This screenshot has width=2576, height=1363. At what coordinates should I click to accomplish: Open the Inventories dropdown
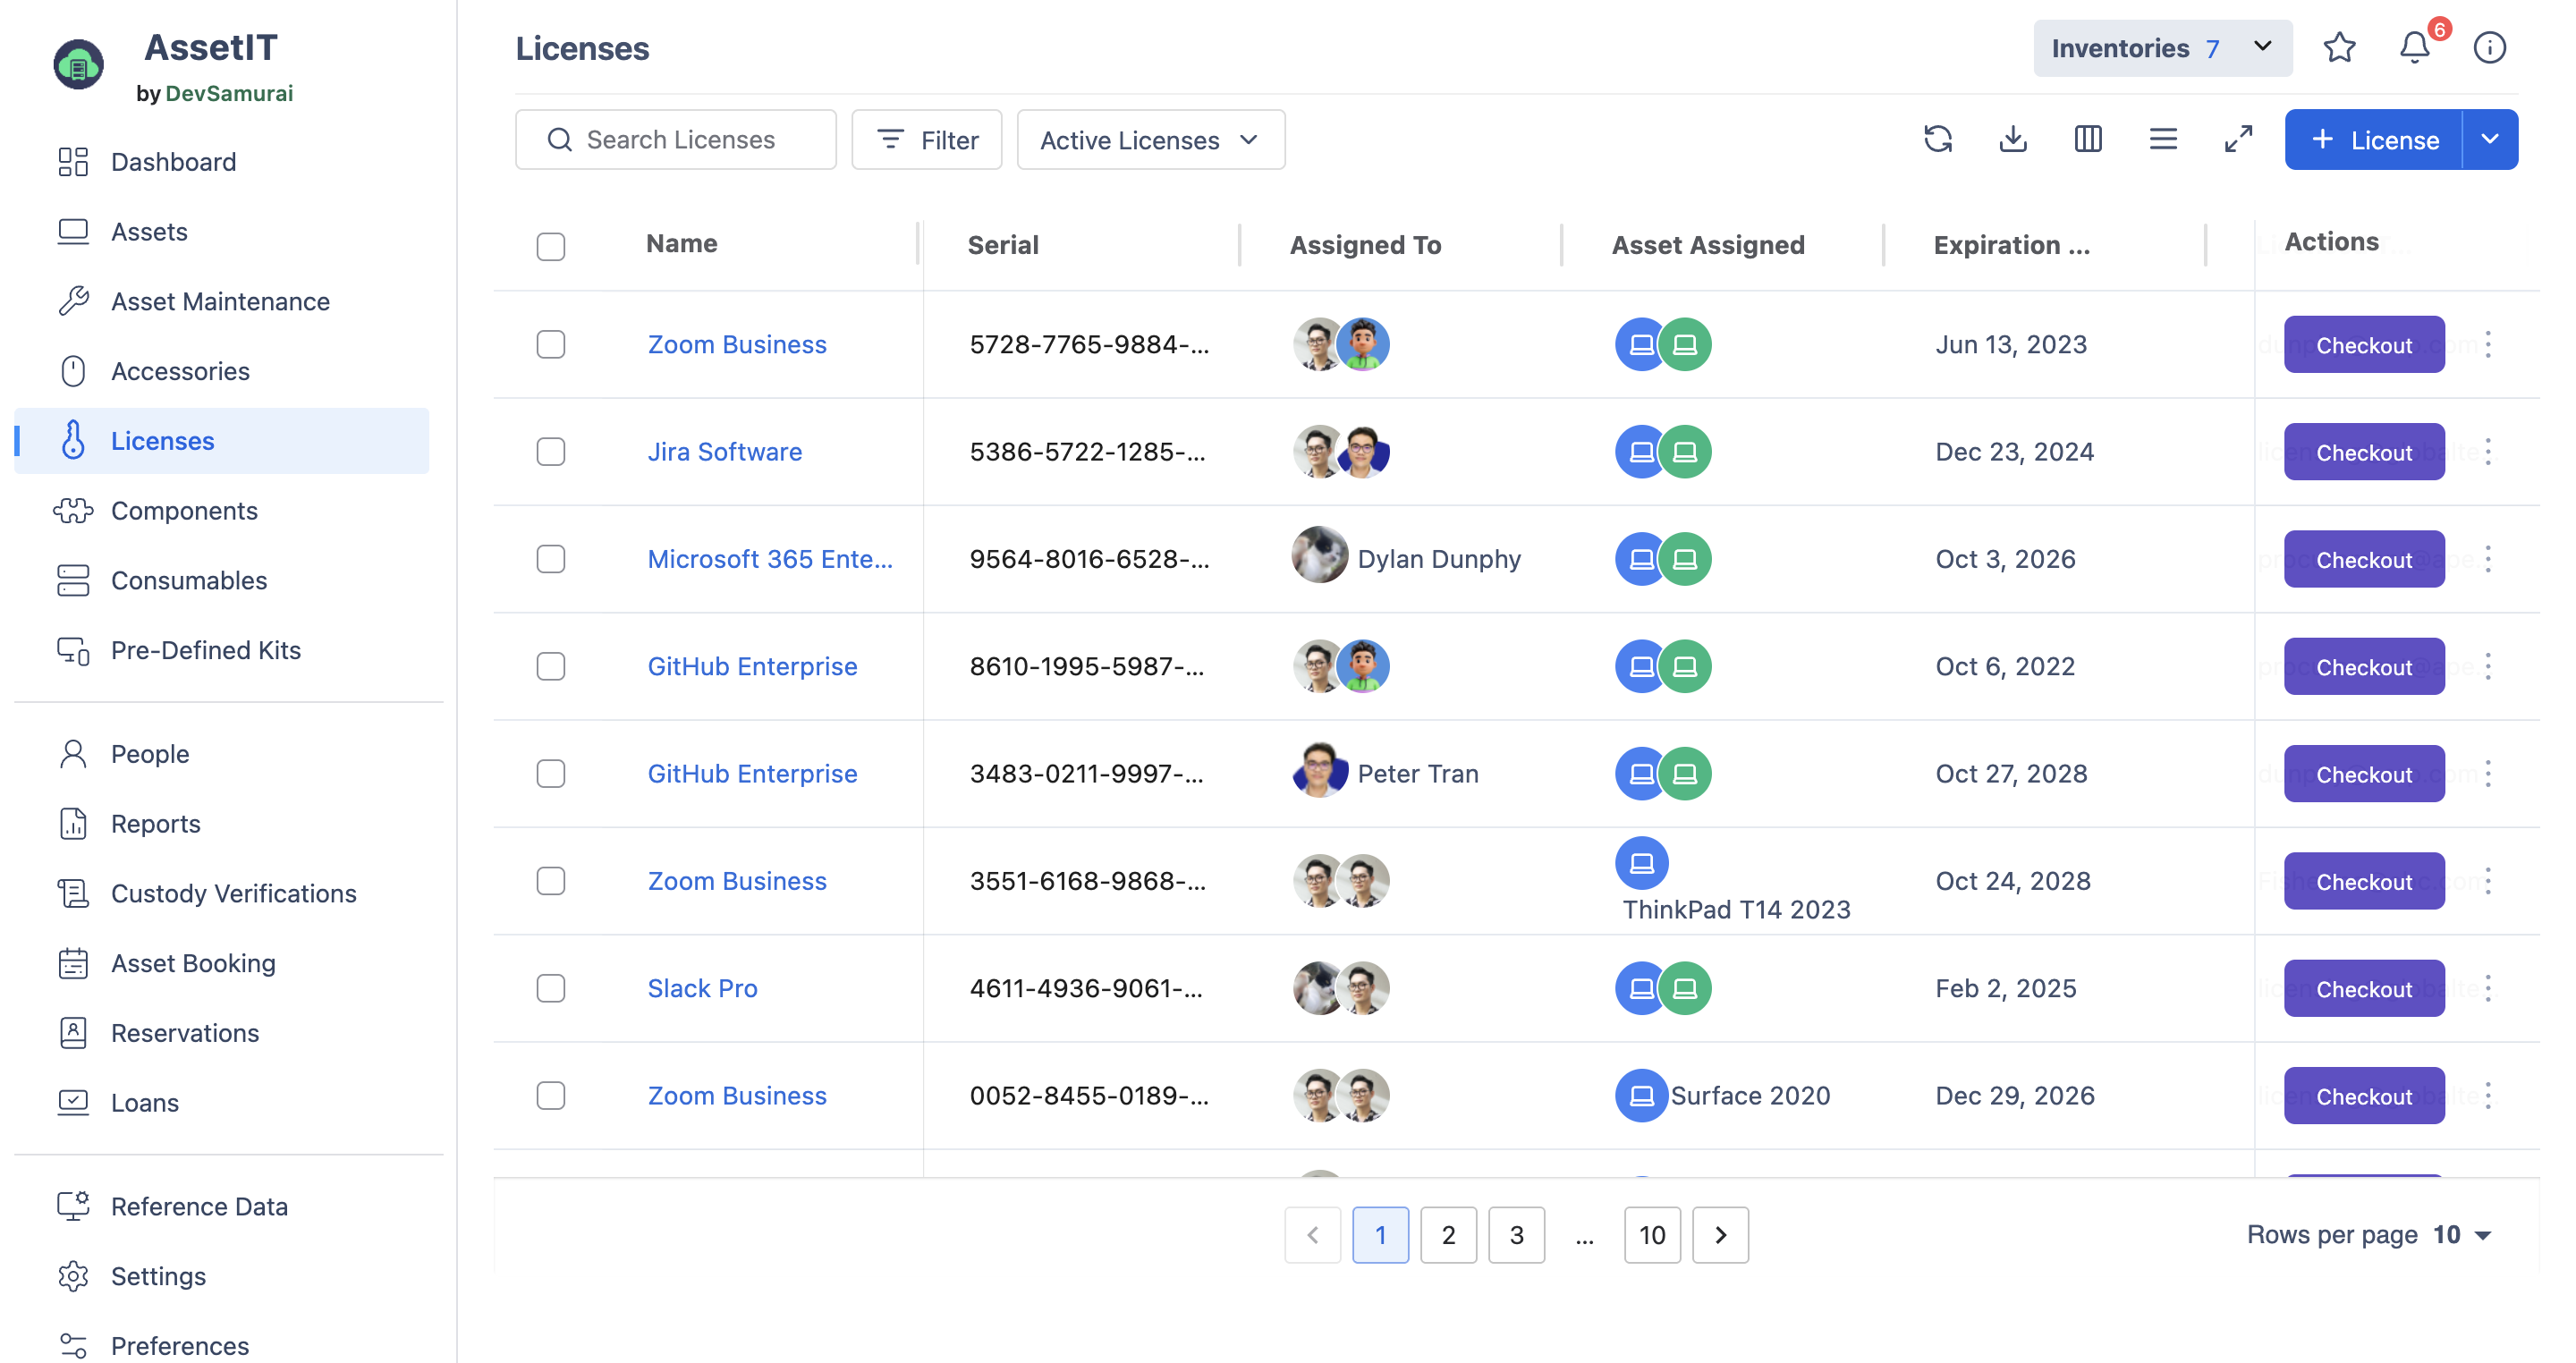[x=2162, y=48]
